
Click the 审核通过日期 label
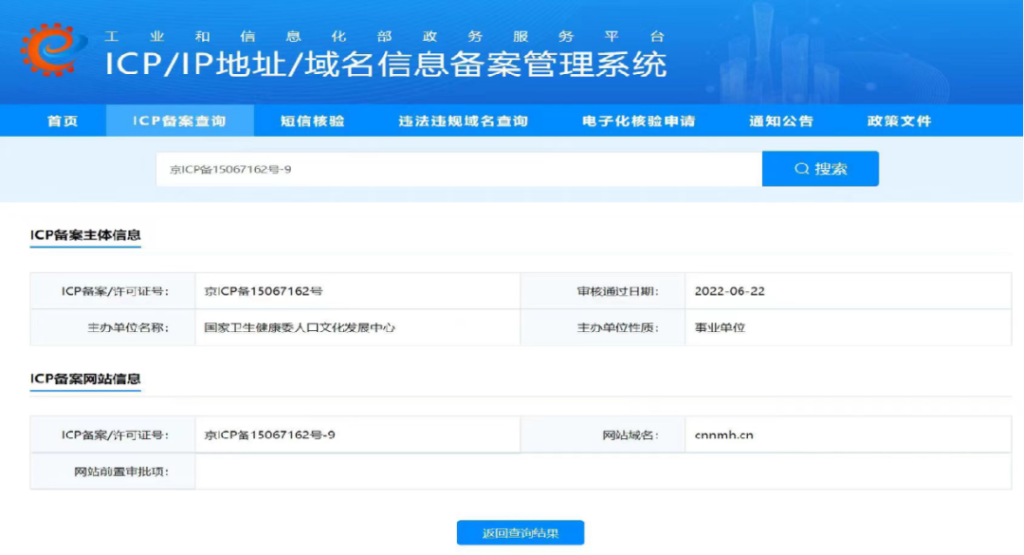[618, 291]
